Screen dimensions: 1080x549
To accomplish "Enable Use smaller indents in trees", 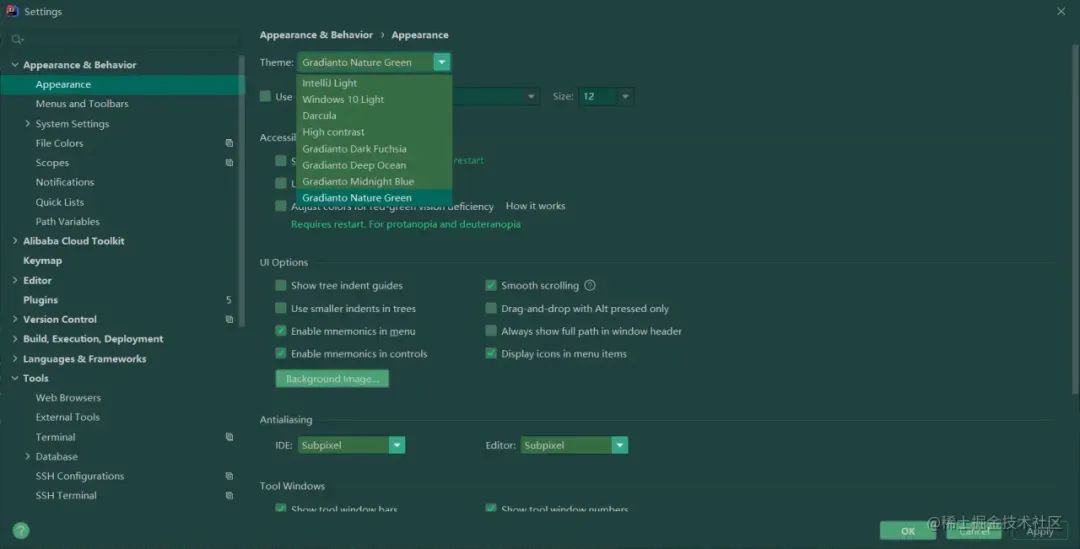I will click(280, 308).
